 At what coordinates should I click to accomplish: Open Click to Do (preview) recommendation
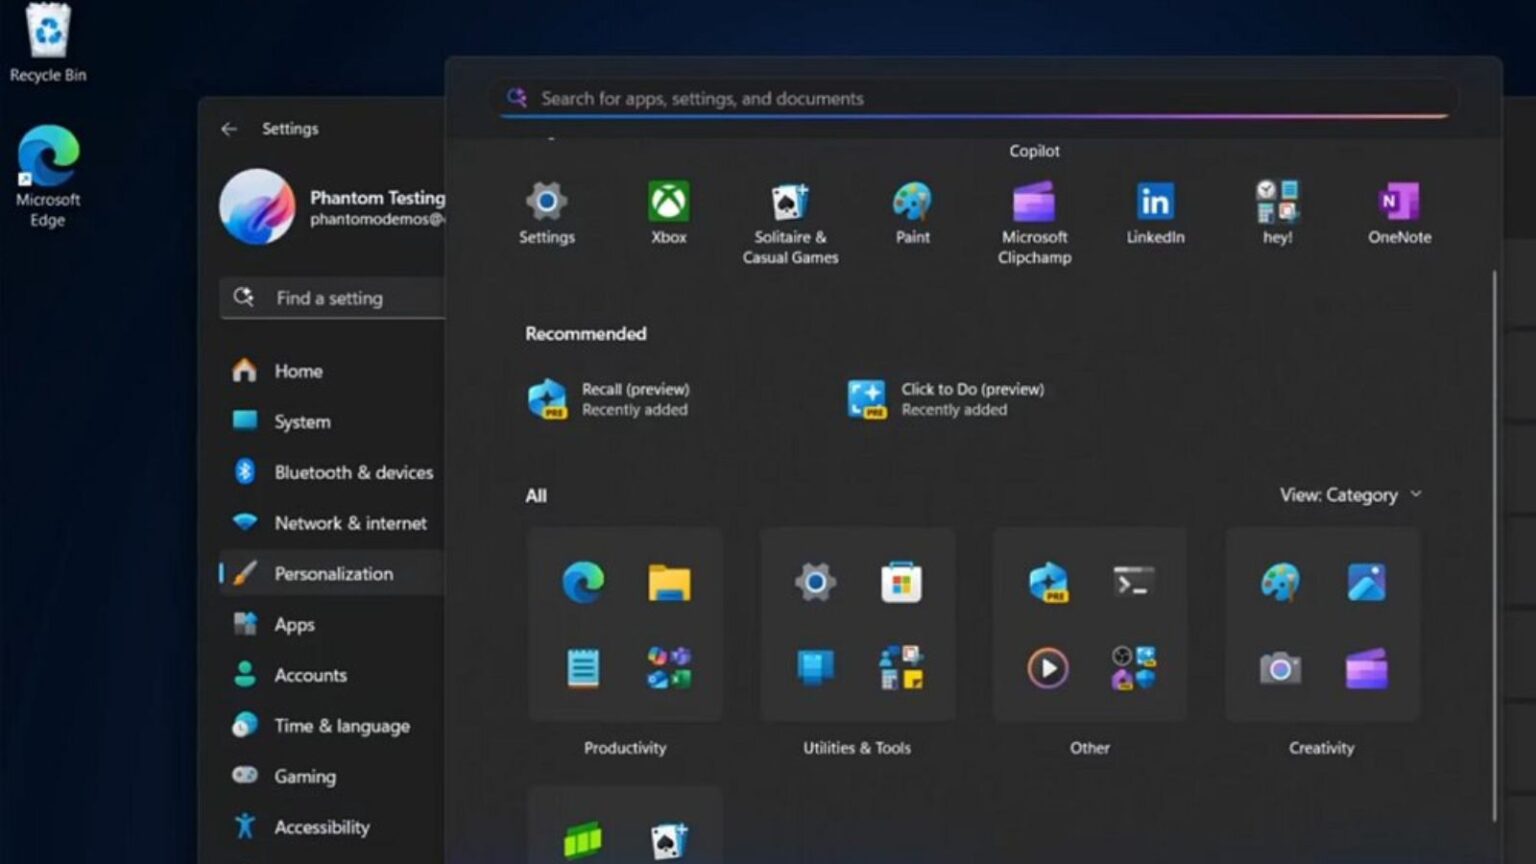pyautogui.click(x=945, y=399)
